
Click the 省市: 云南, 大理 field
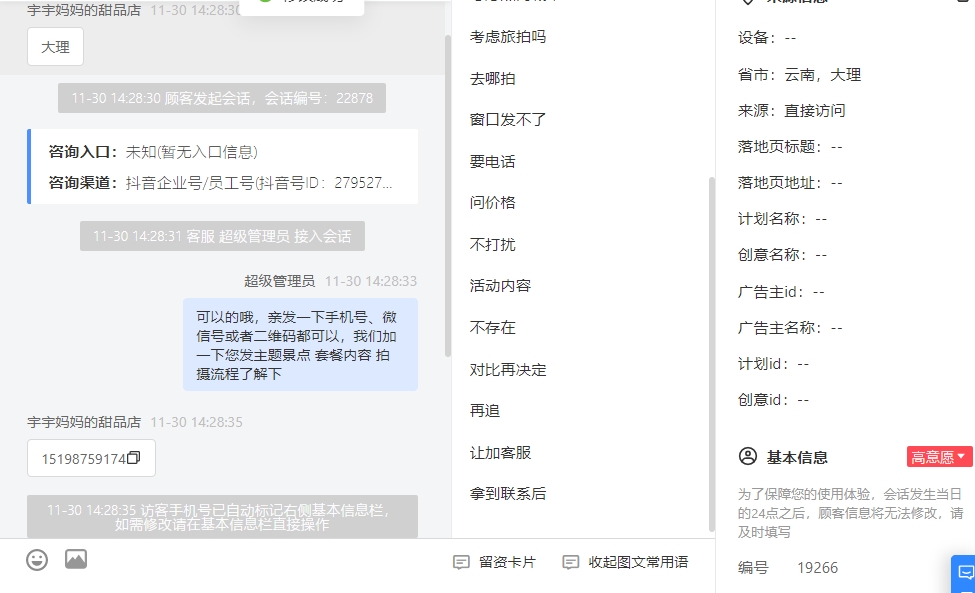[x=800, y=75]
